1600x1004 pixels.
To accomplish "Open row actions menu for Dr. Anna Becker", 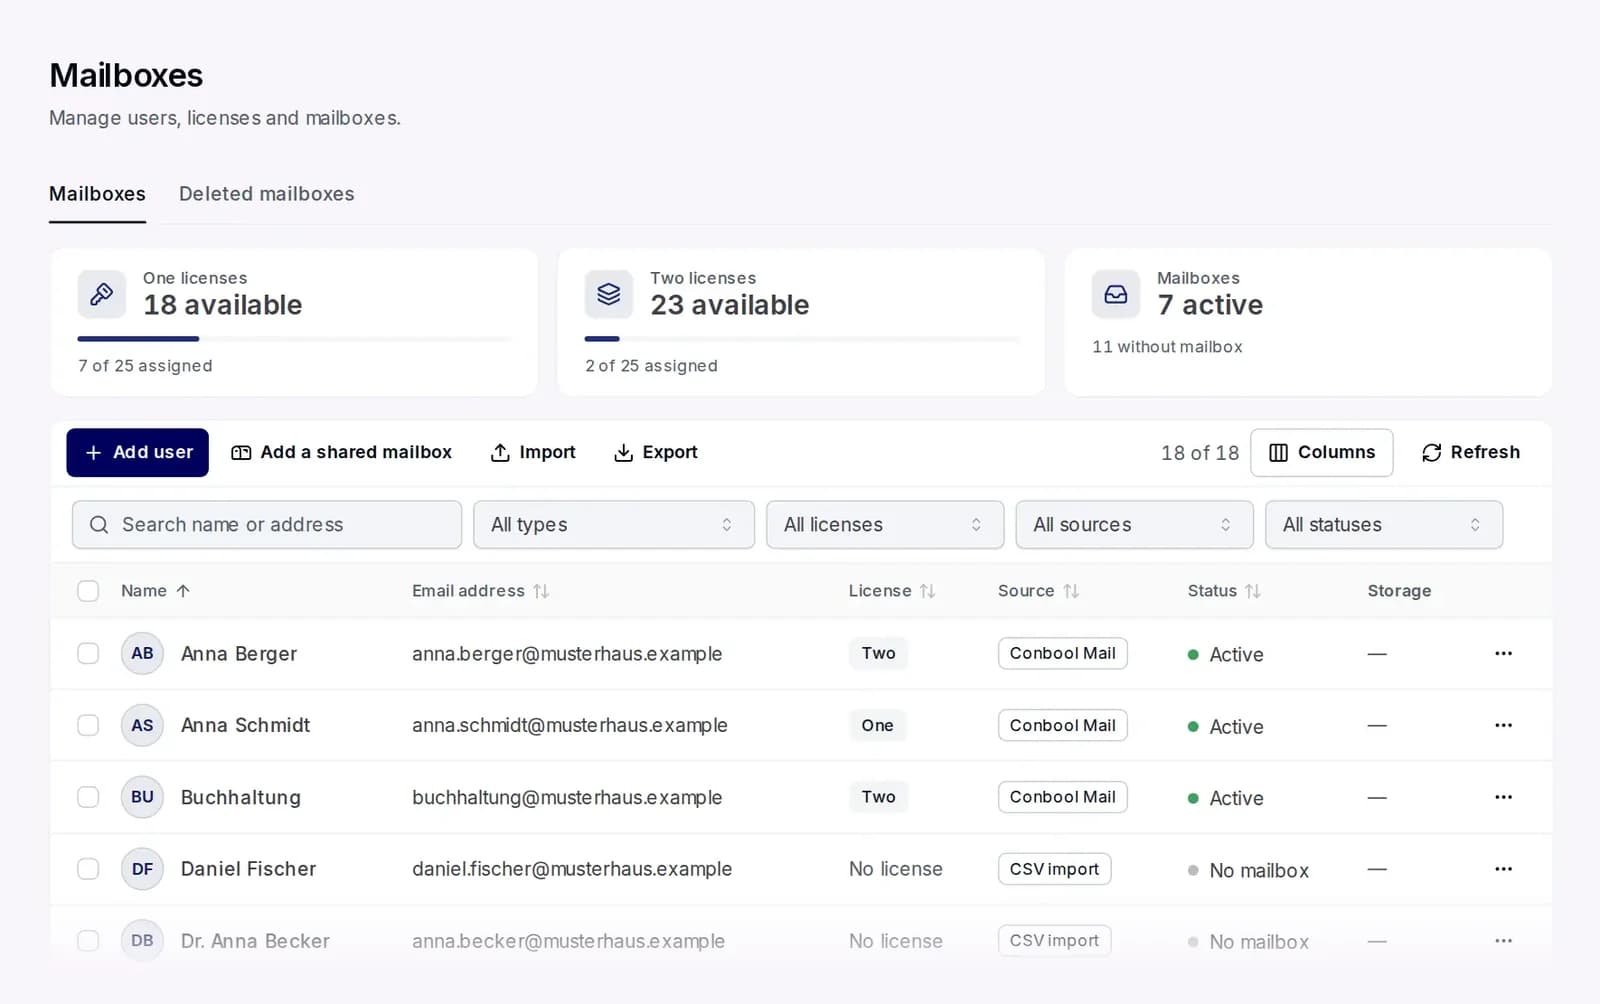I will coord(1503,941).
